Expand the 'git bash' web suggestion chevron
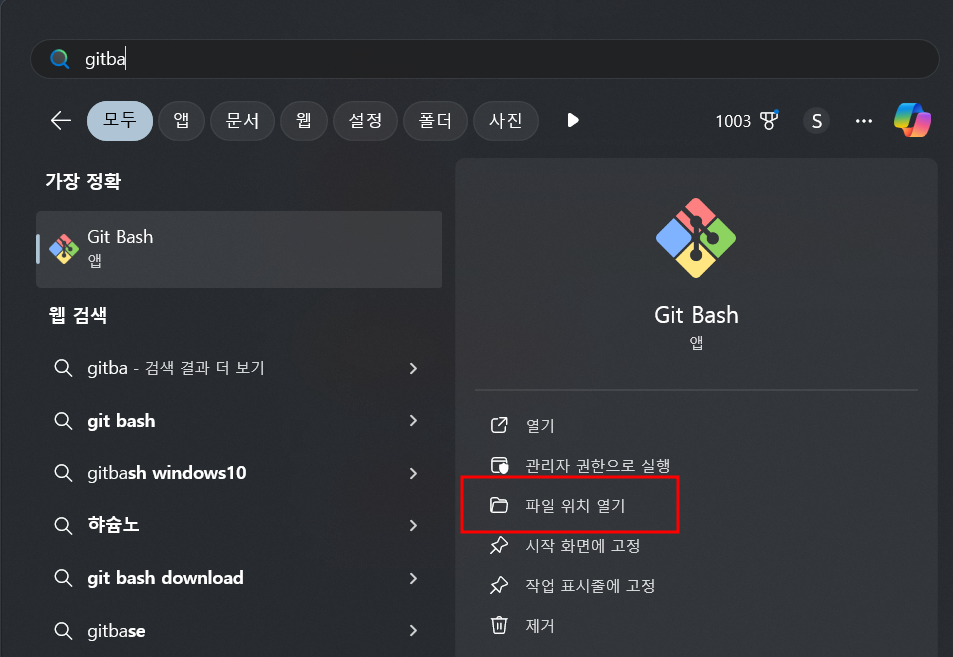Image resolution: width=953 pixels, height=657 pixels. click(413, 421)
